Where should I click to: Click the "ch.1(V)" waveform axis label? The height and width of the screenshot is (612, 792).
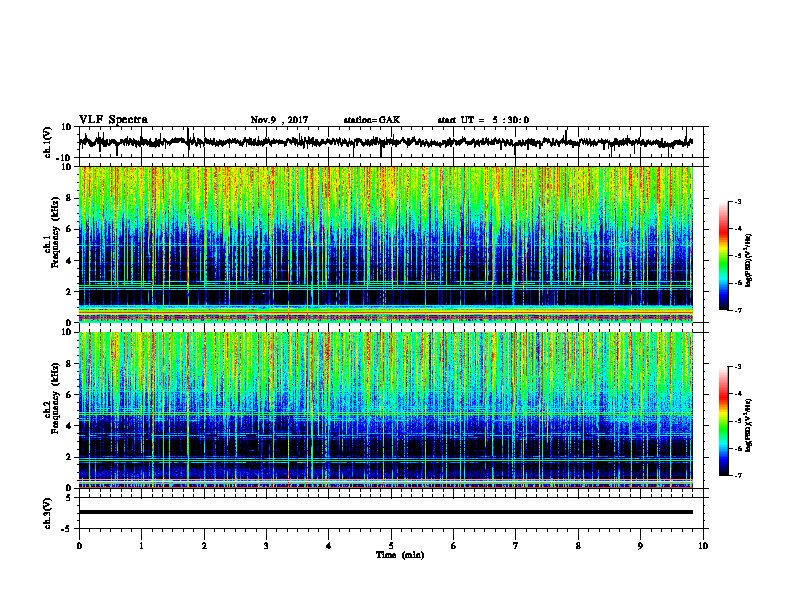tap(48, 142)
